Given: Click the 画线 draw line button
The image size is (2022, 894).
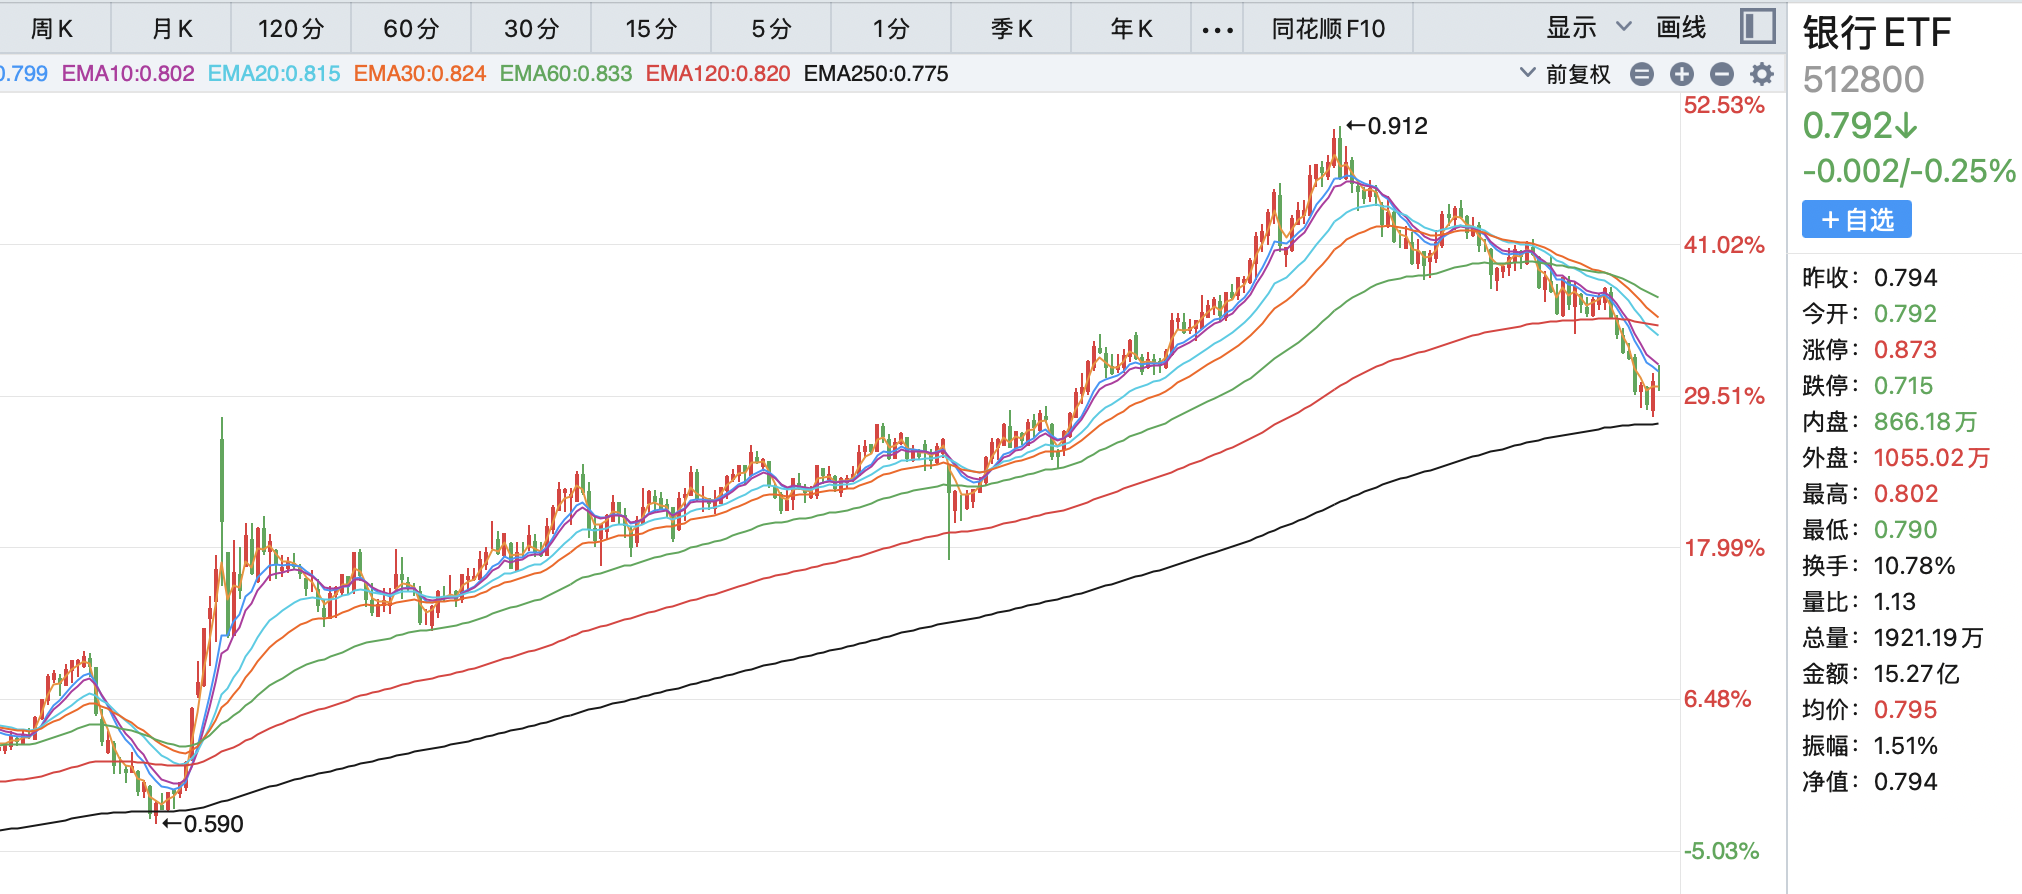Looking at the screenshot, I should coord(1681,28).
